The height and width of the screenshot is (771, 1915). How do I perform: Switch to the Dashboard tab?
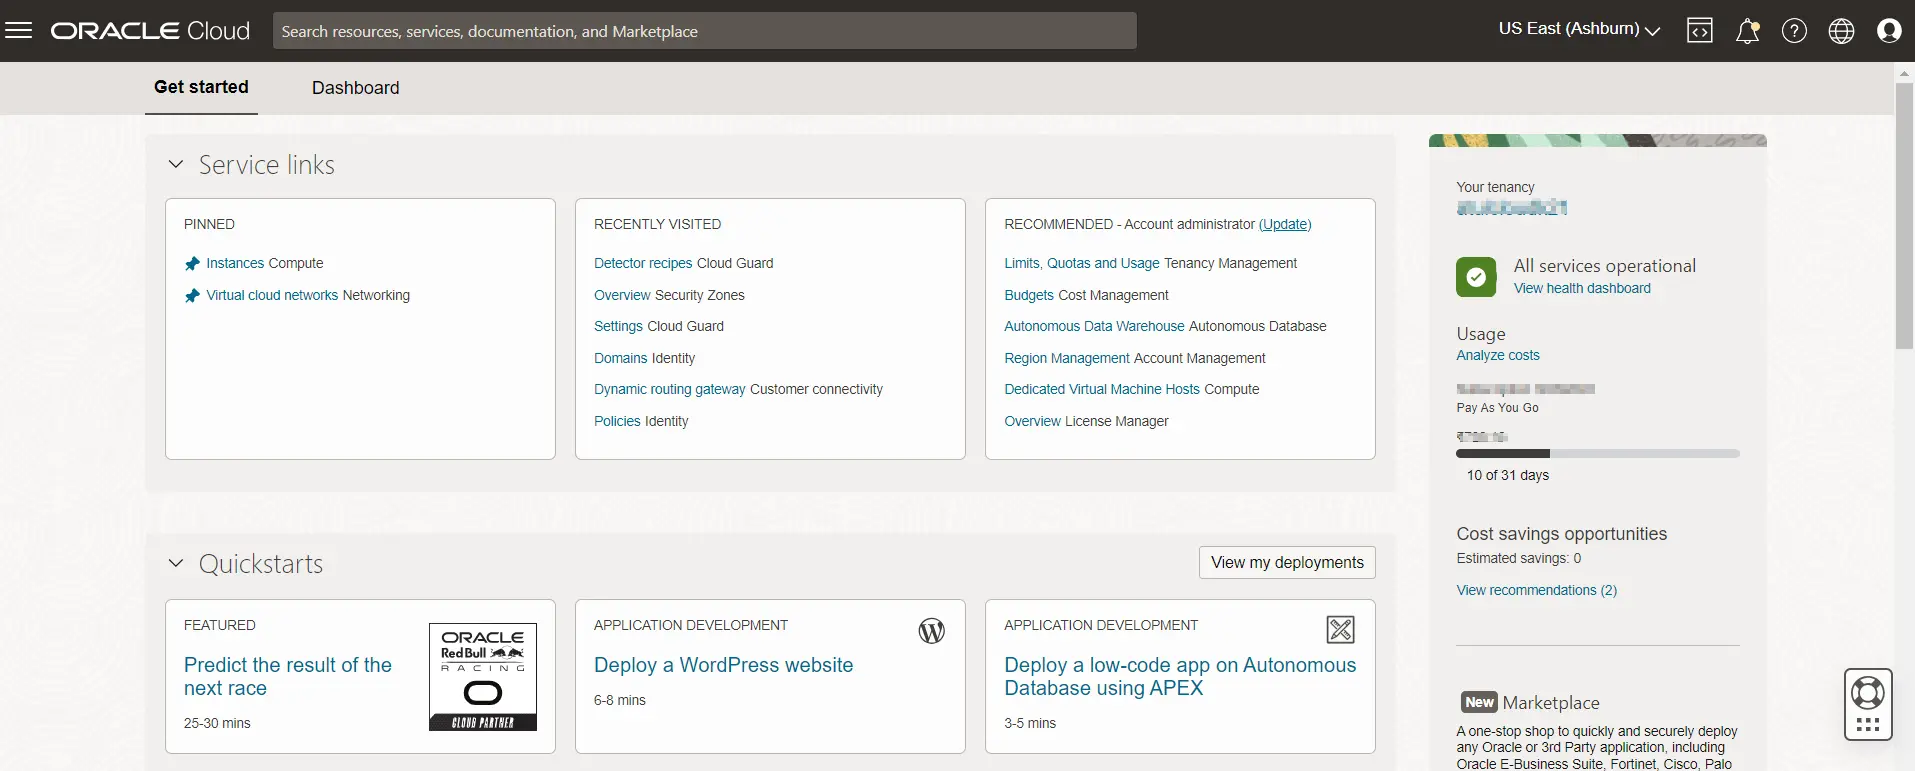(x=355, y=88)
